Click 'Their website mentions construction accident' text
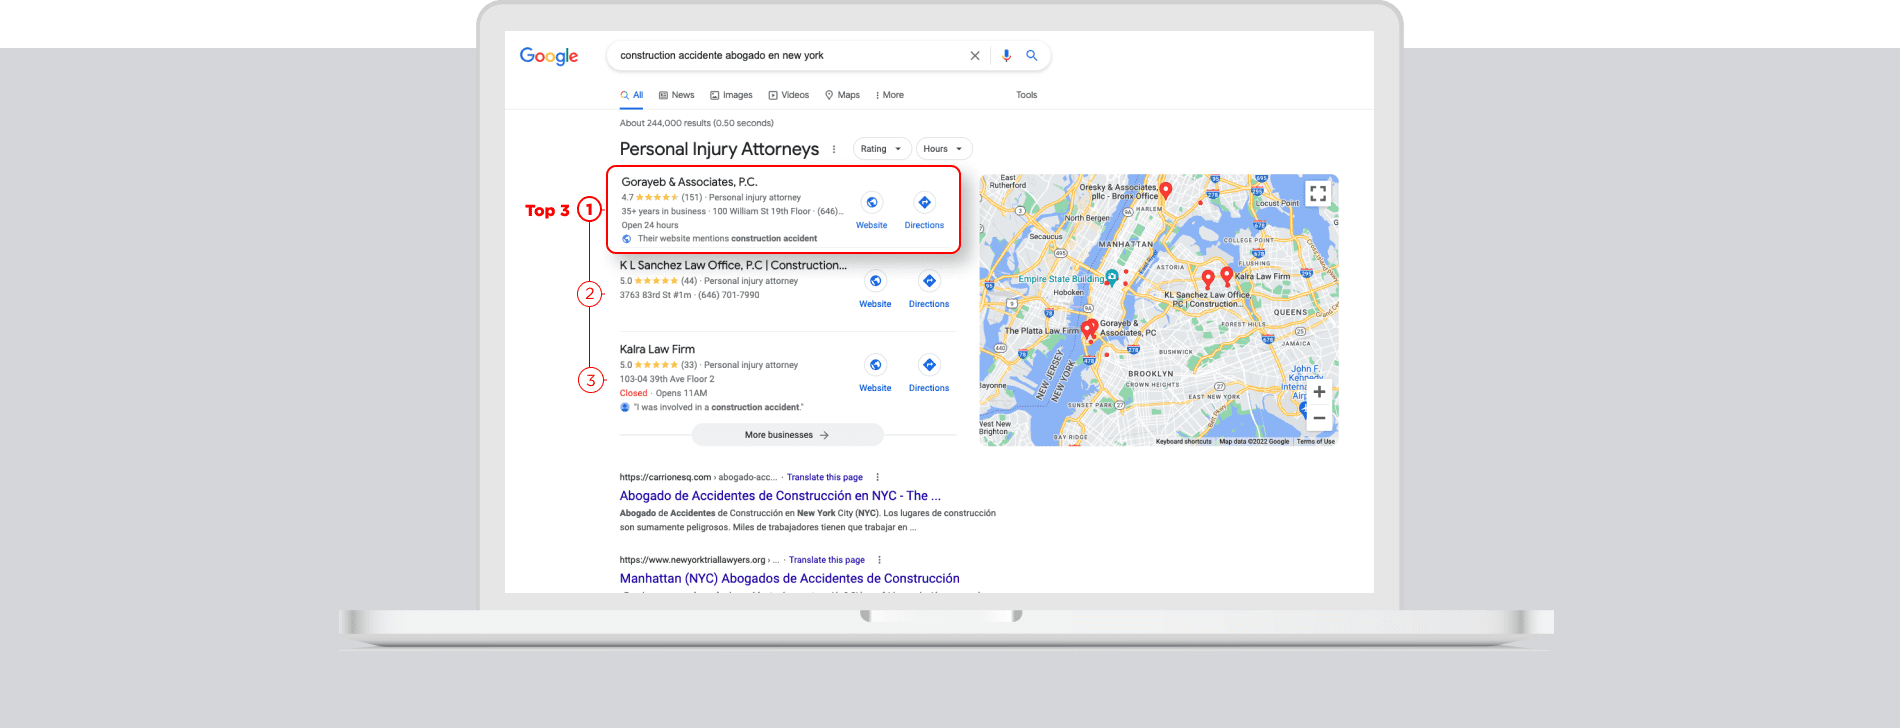This screenshot has height=728, width=1900. pyautogui.click(x=727, y=239)
